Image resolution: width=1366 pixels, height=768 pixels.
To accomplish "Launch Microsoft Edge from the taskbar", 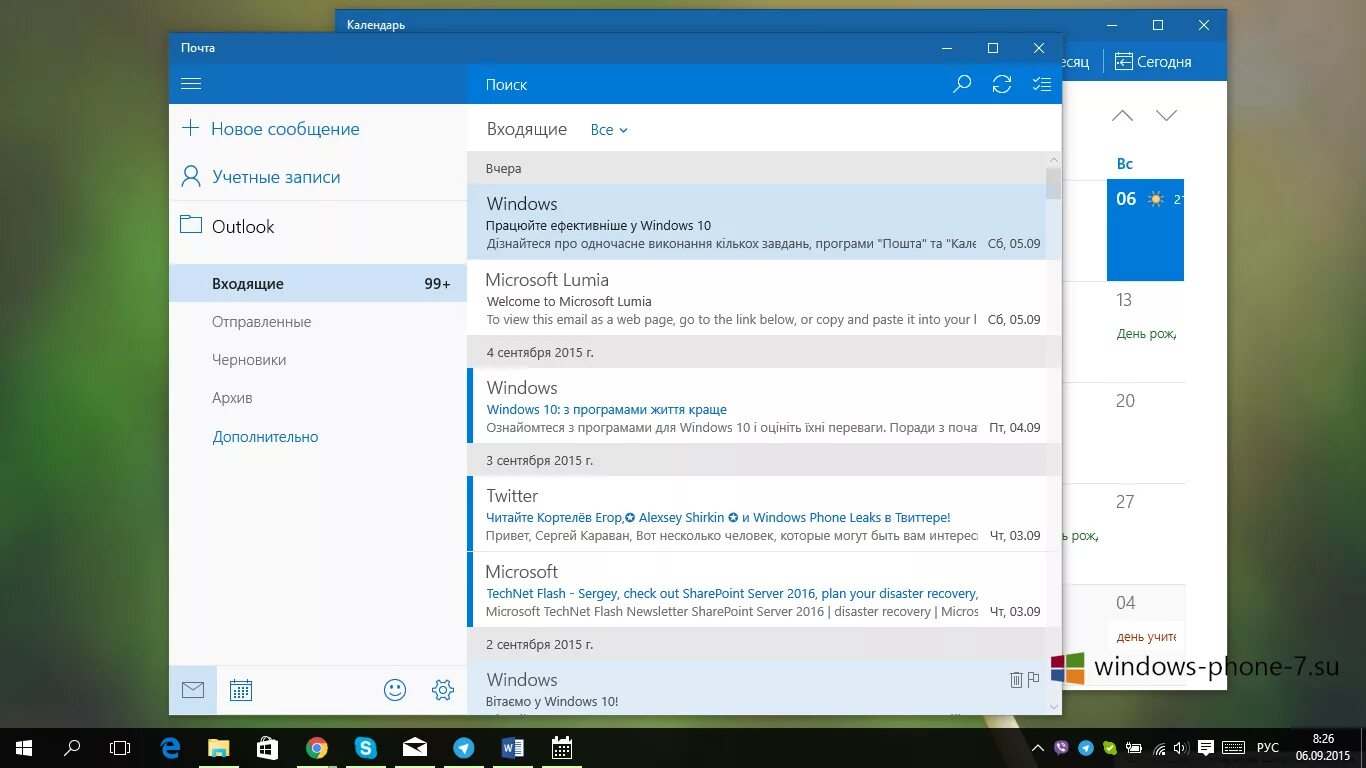I will click(x=170, y=747).
